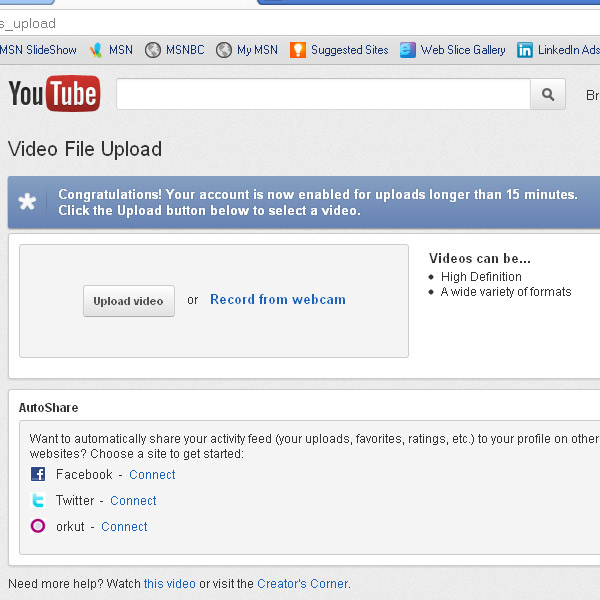This screenshot has height=600, width=600.
Task: Click the Twitter bird icon
Action: (x=38, y=500)
